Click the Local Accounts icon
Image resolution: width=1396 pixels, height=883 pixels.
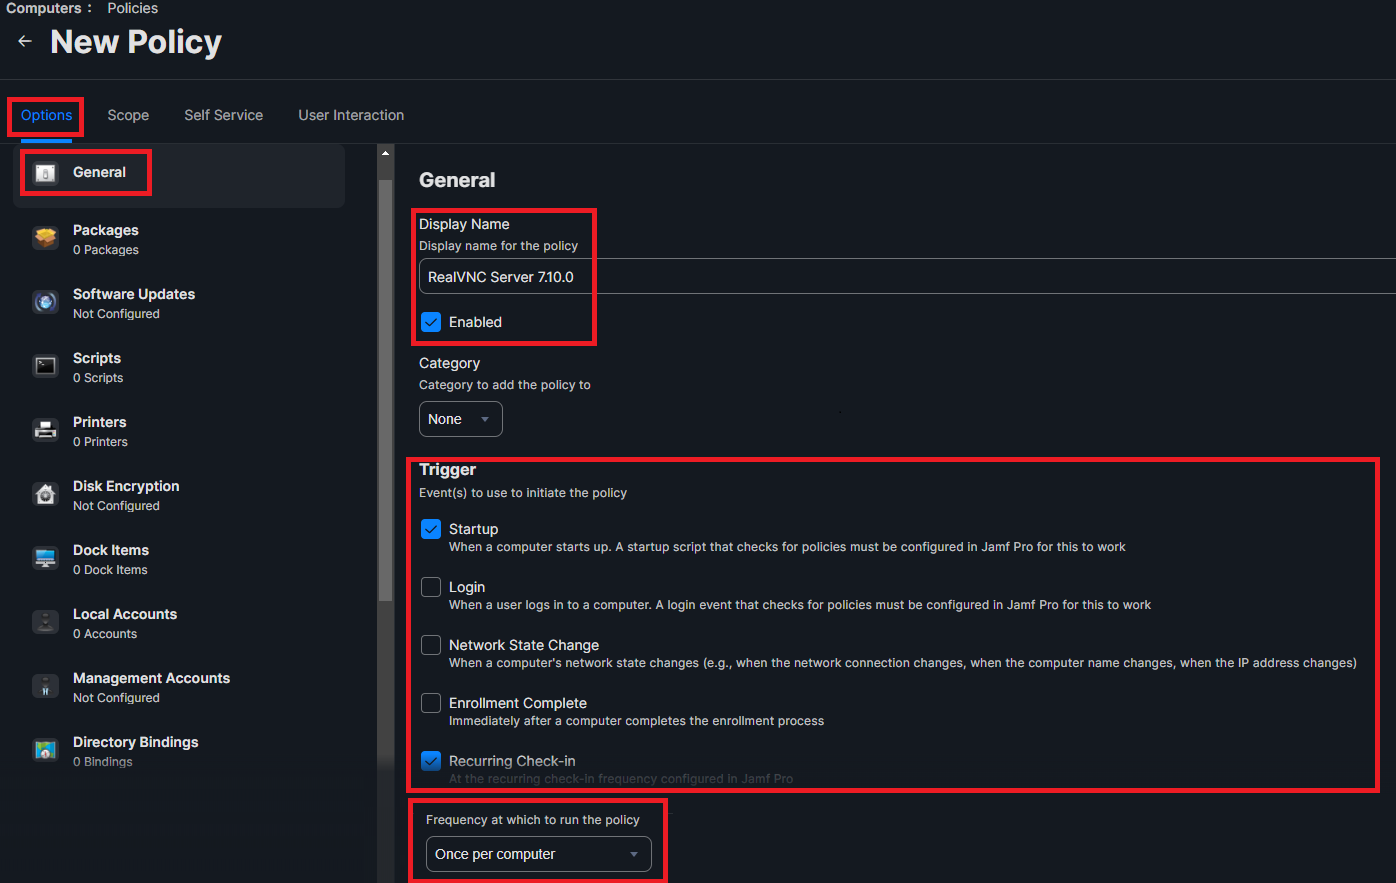tap(46, 622)
